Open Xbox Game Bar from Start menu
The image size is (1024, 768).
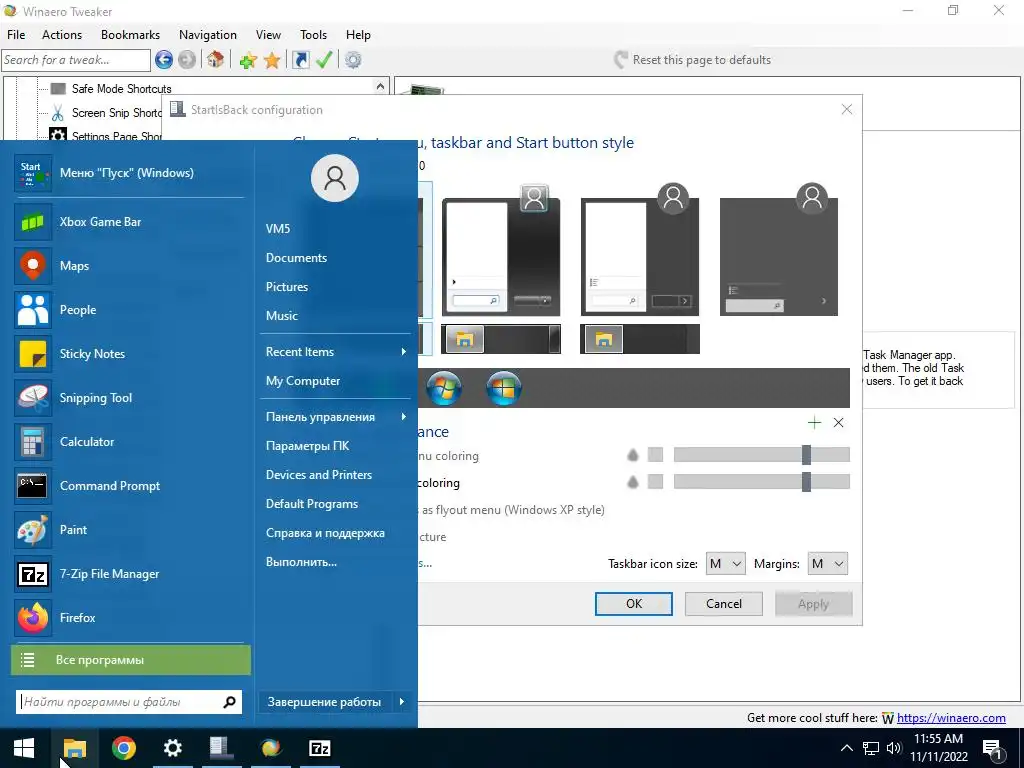pos(129,222)
